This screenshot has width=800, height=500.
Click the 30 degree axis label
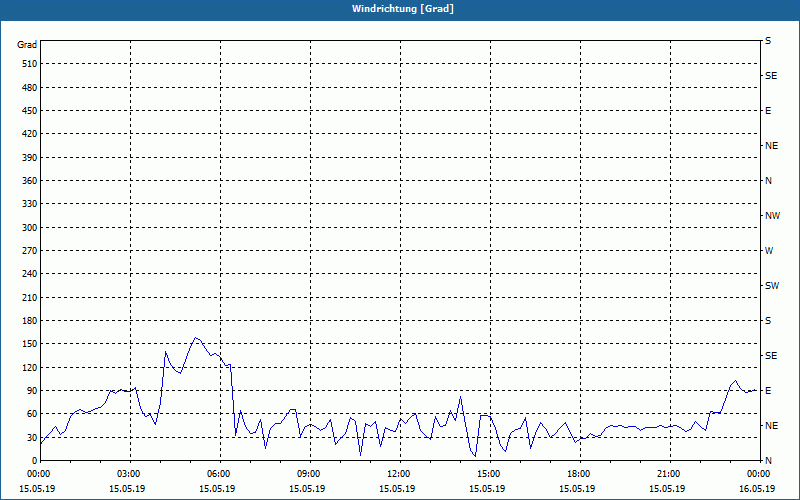click(x=32, y=437)
